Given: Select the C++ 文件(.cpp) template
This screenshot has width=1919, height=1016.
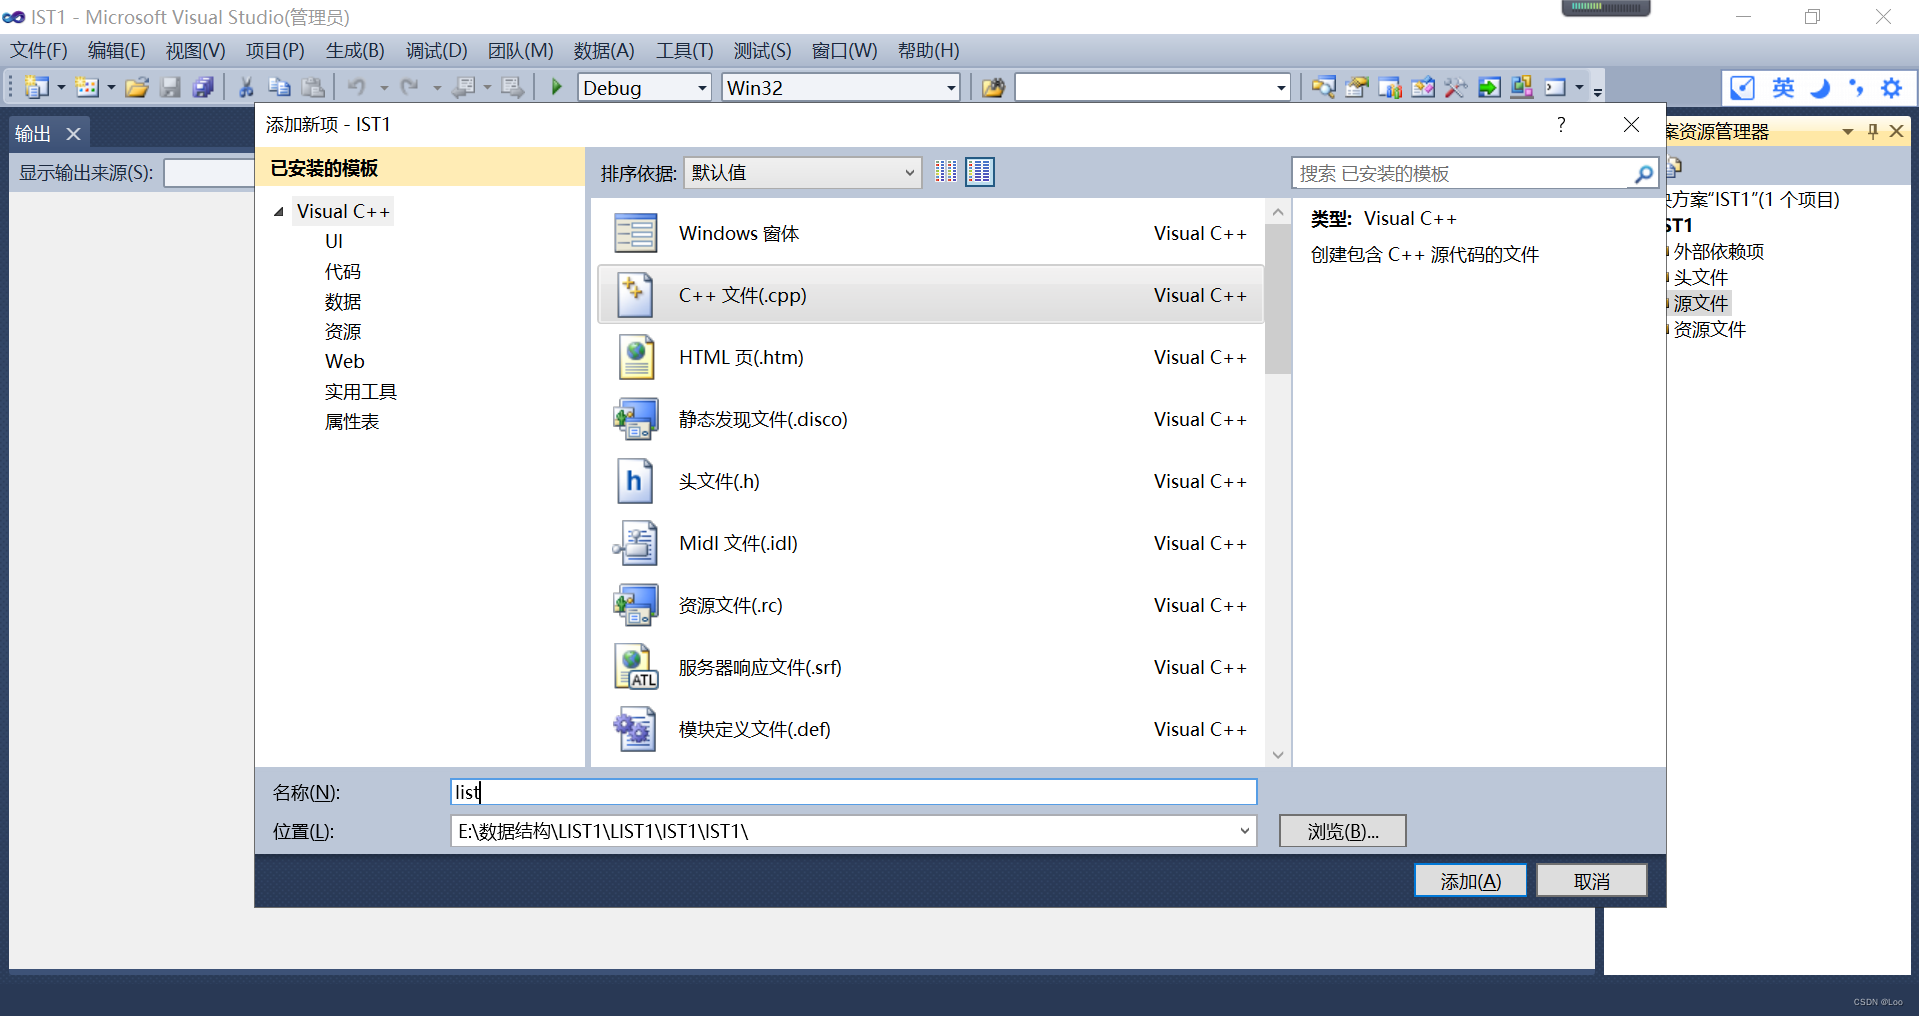Looking at the screenshot, I should click(x=930, y=295).
